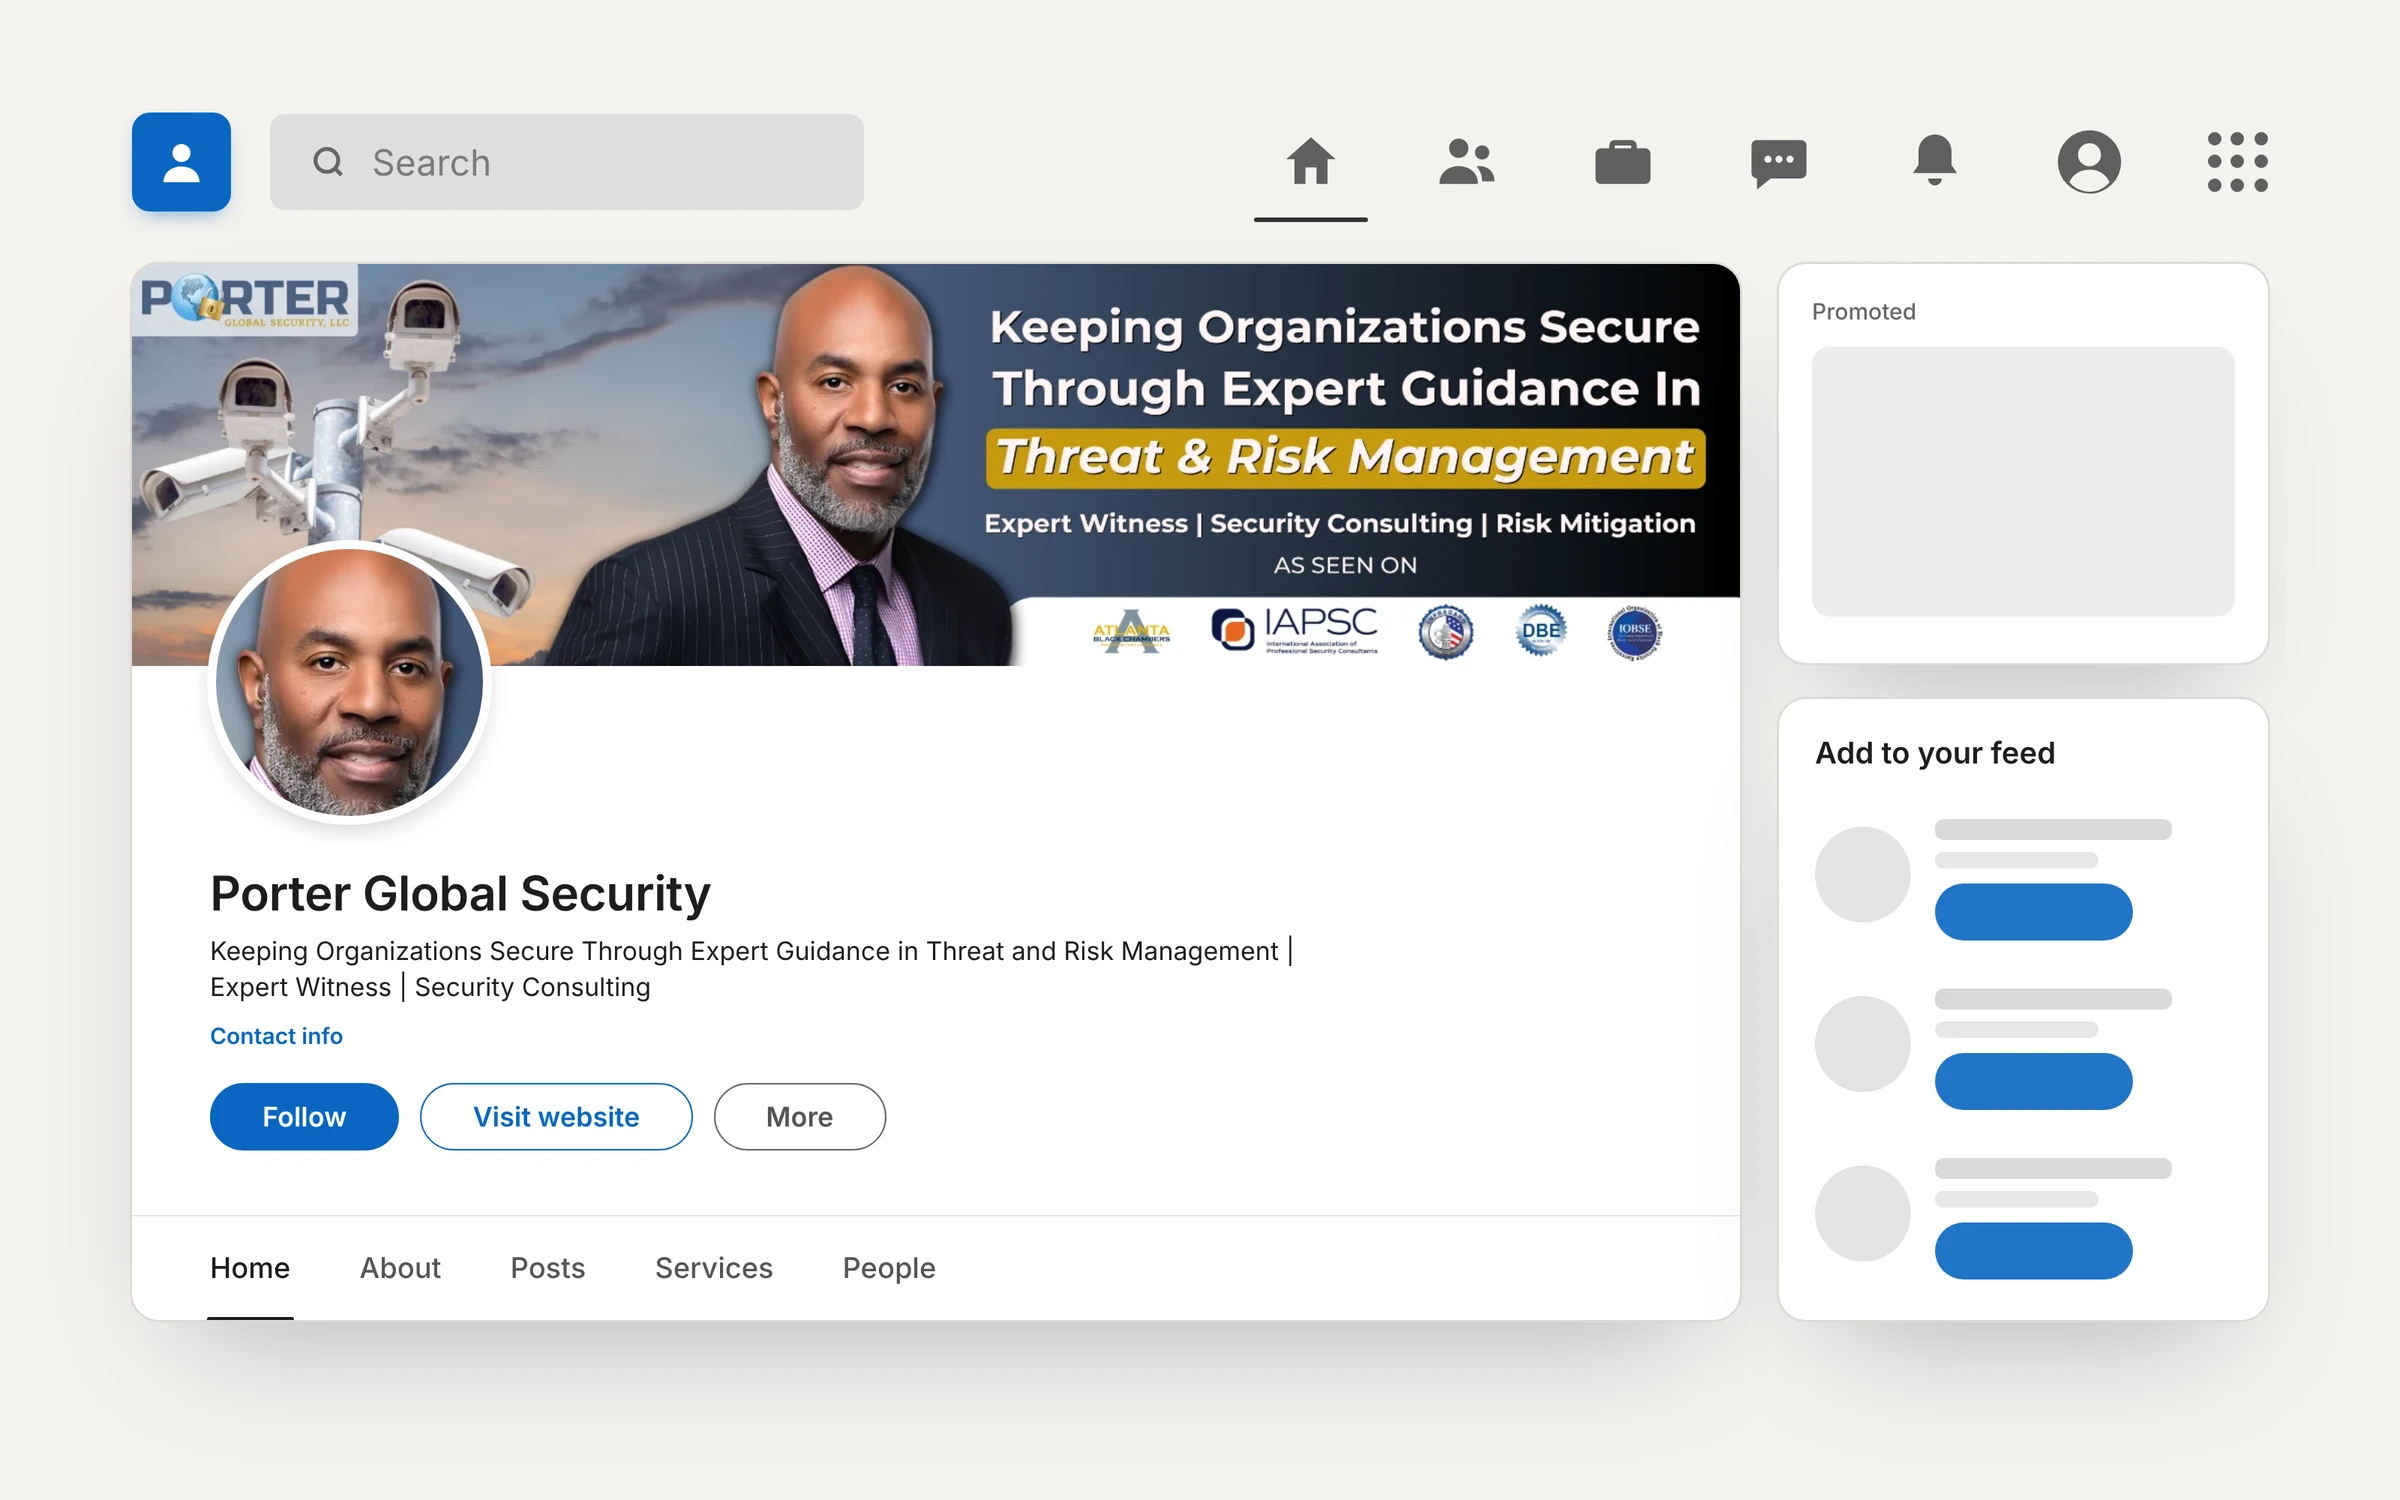The image size is (2400, 1500).
Task: Open the account avatar icon
Action: tap(2089, 162)
